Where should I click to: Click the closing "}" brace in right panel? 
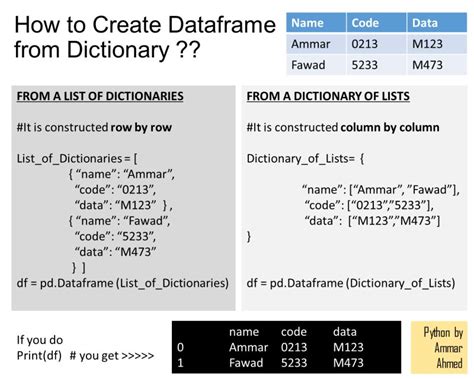click(249, 236)
